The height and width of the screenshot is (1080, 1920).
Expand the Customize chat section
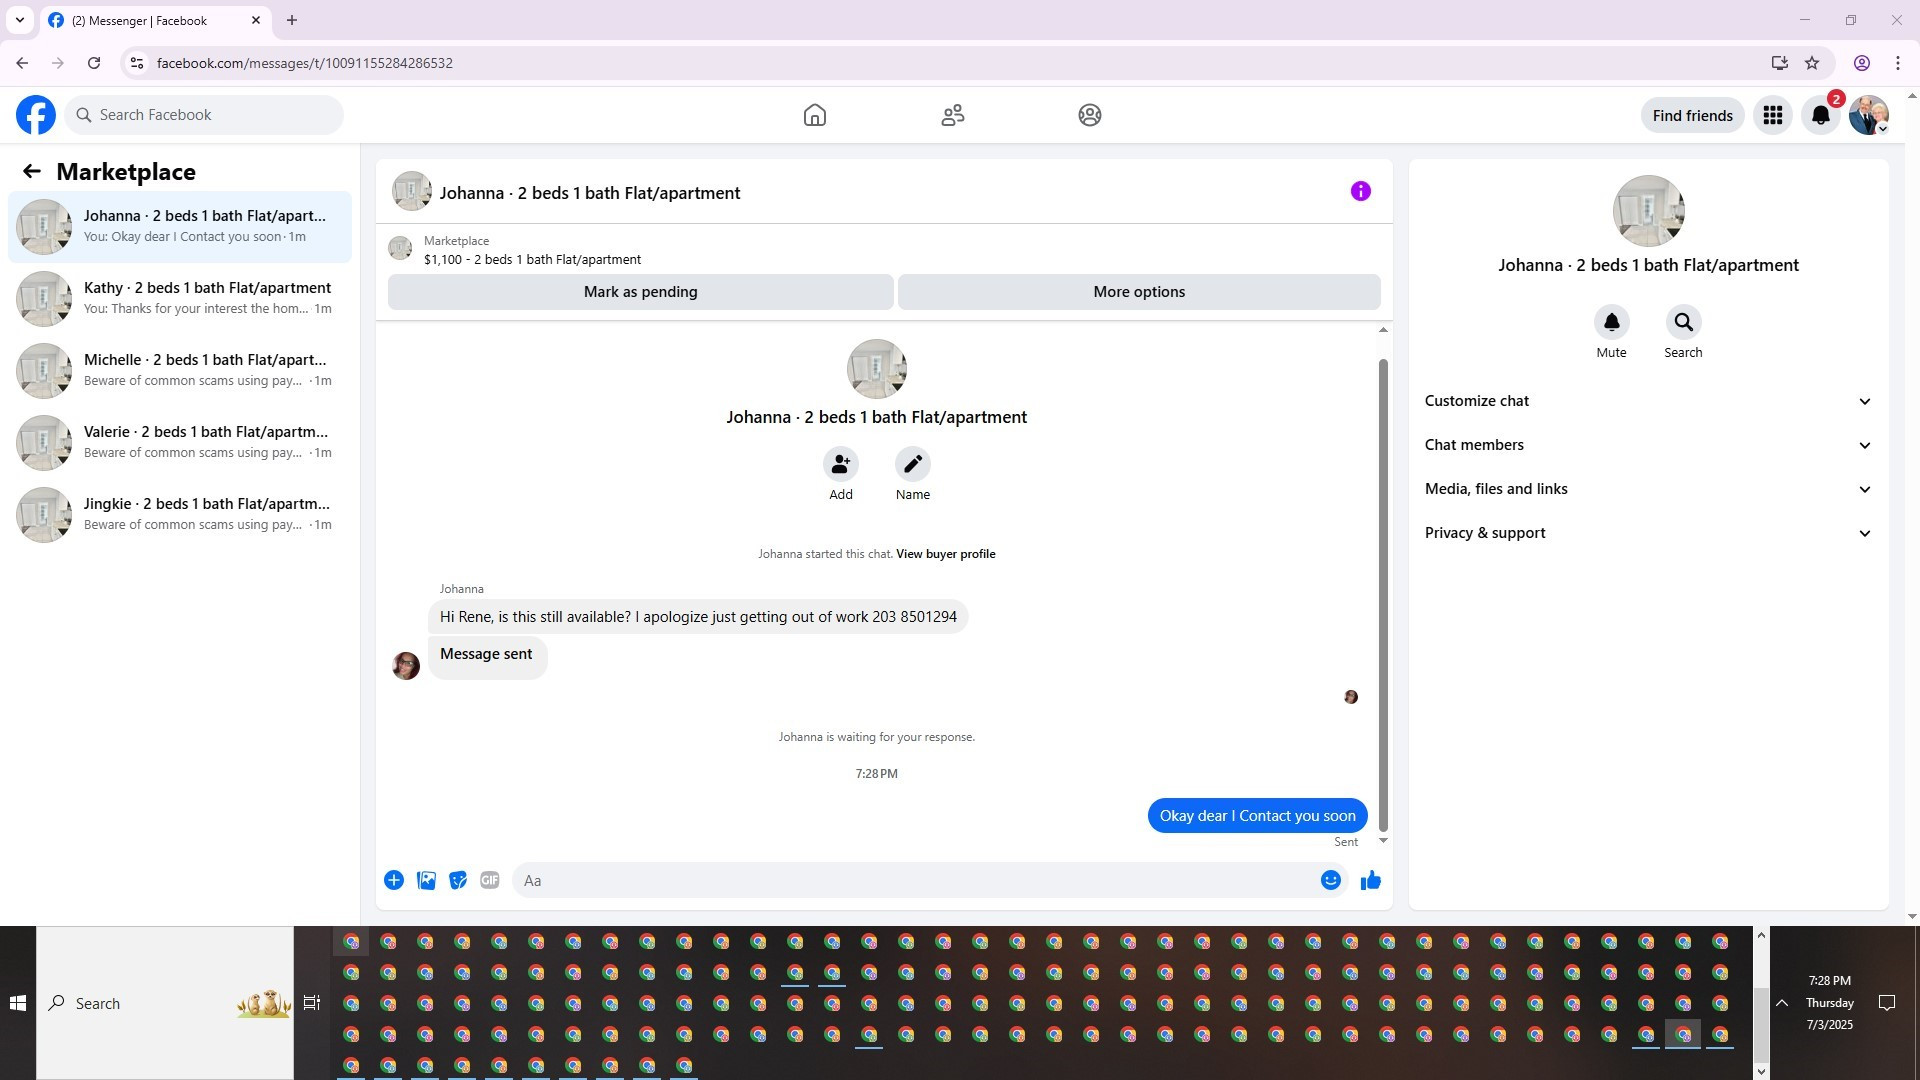(x=1647, y=401)
